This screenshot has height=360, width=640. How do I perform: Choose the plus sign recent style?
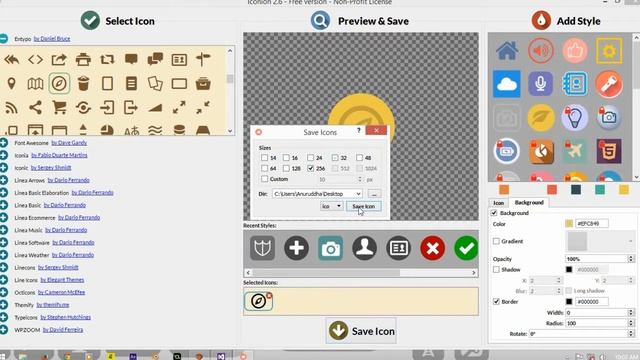pyautogui.click(x=296, y=248)
